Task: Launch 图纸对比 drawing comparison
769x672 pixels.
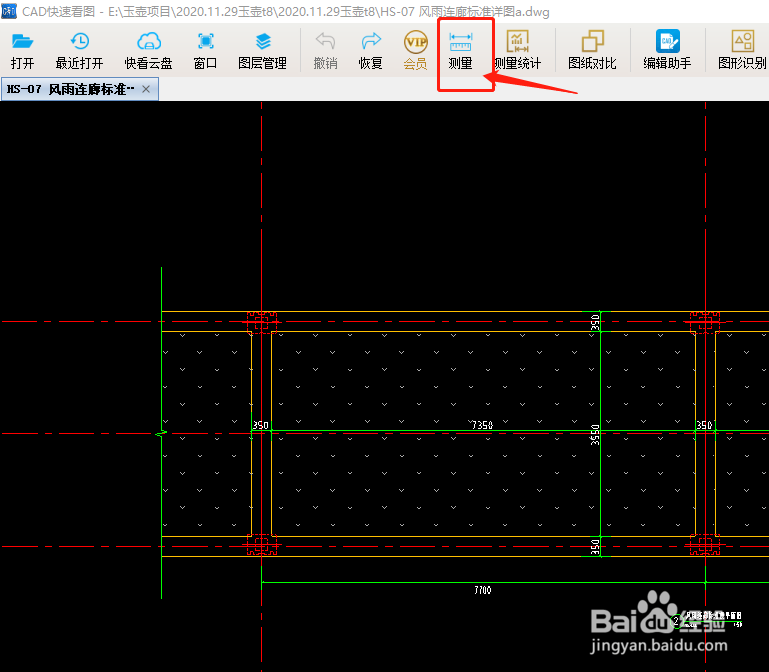Action: pyautogui.click(x=592, y=51)
